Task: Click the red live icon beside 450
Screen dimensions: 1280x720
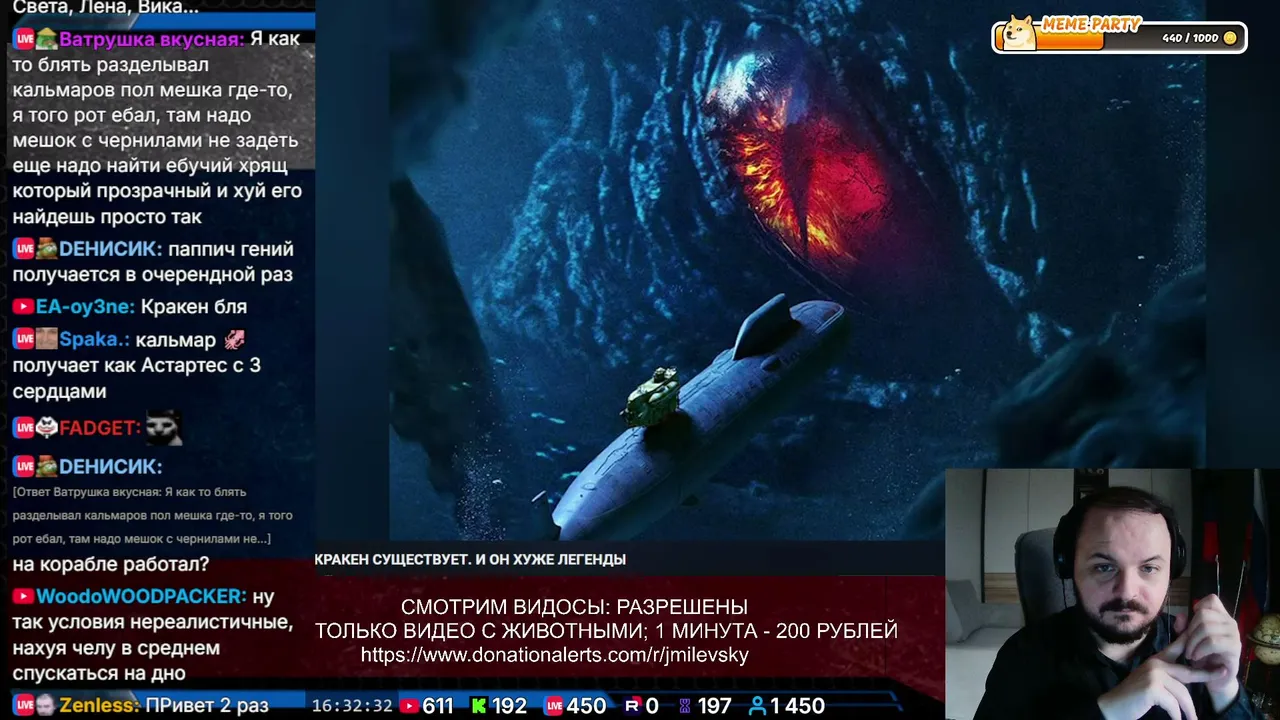Action: tap(553, 706)
